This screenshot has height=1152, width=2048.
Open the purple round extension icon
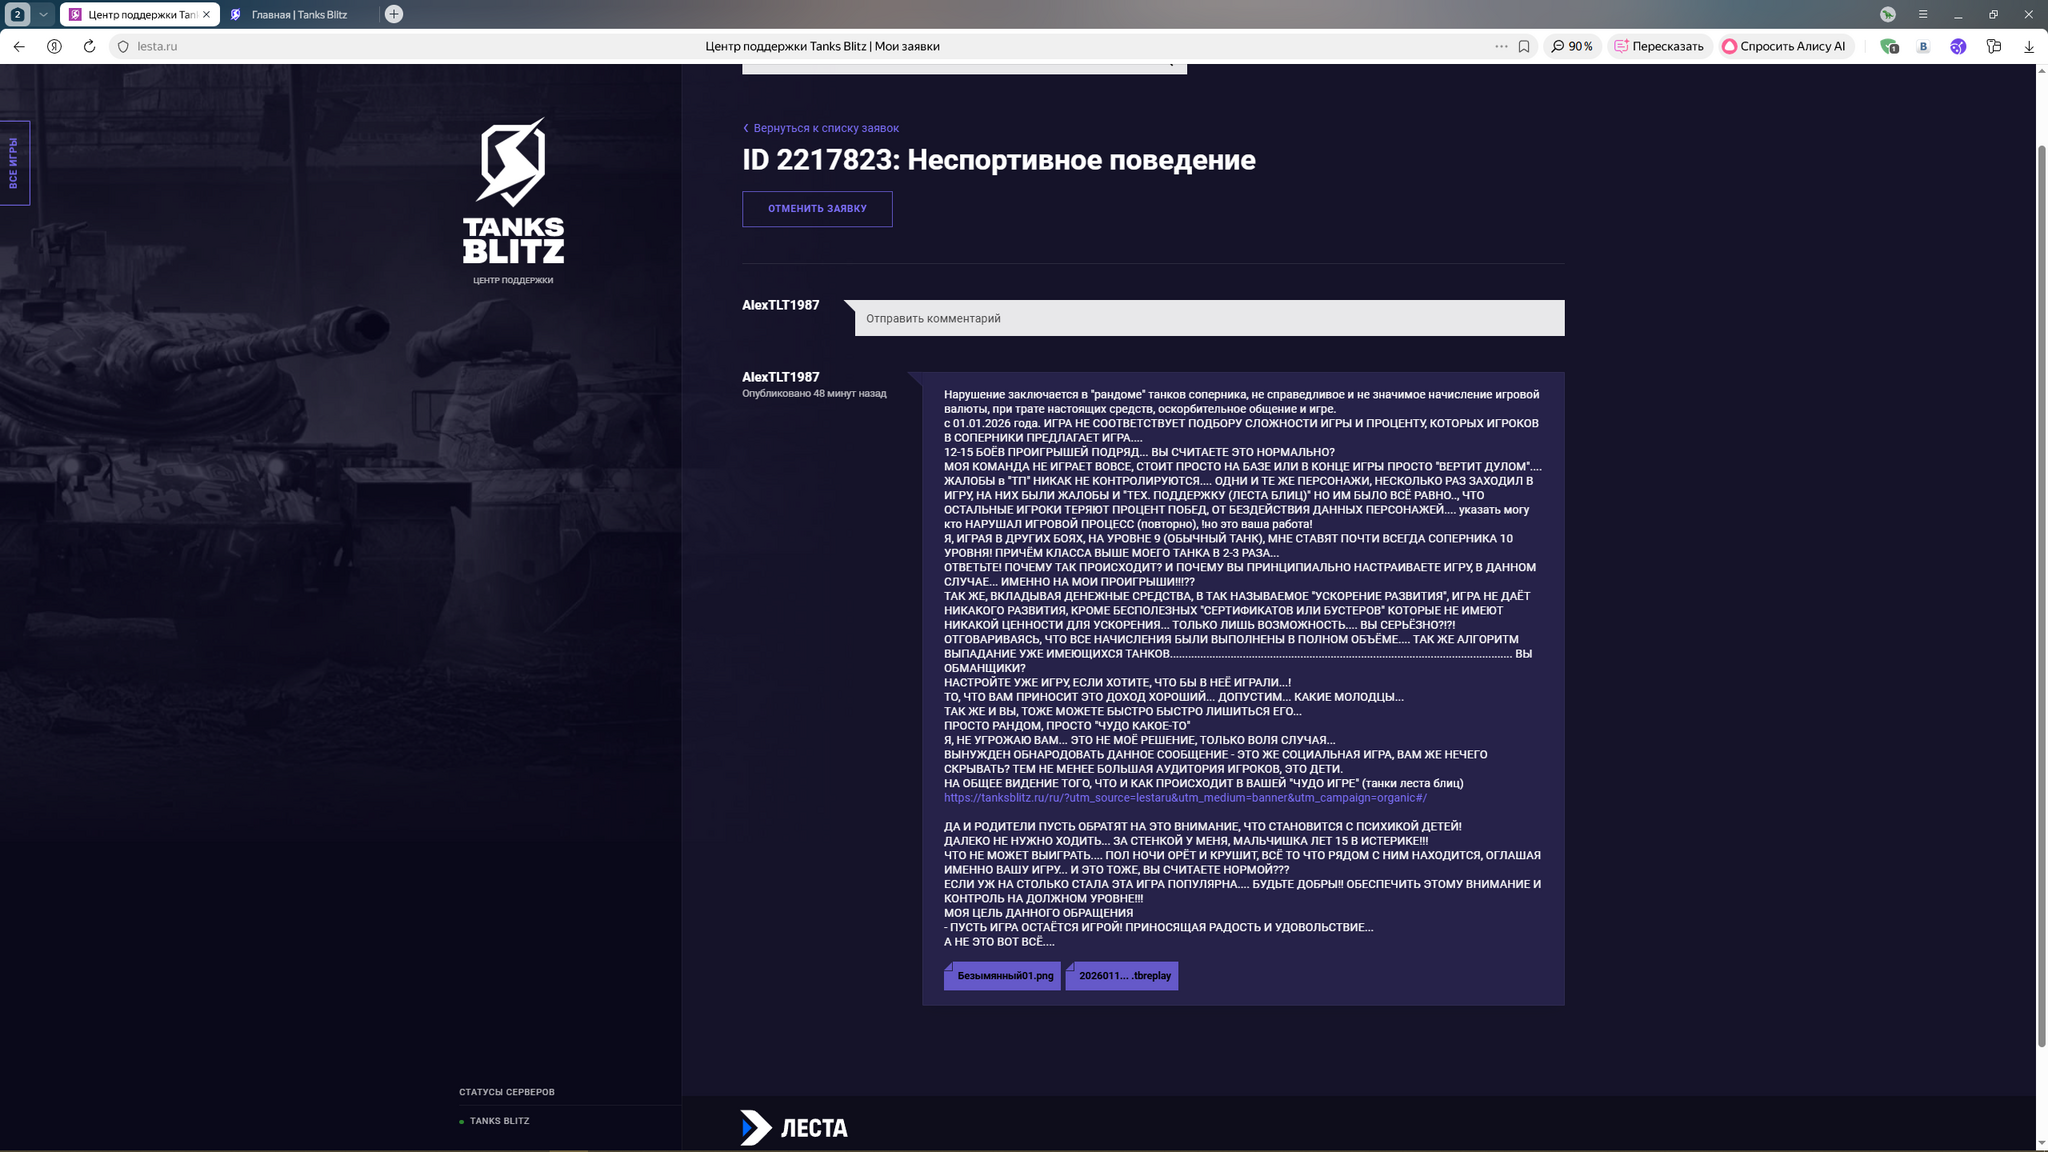(1958, 46)
